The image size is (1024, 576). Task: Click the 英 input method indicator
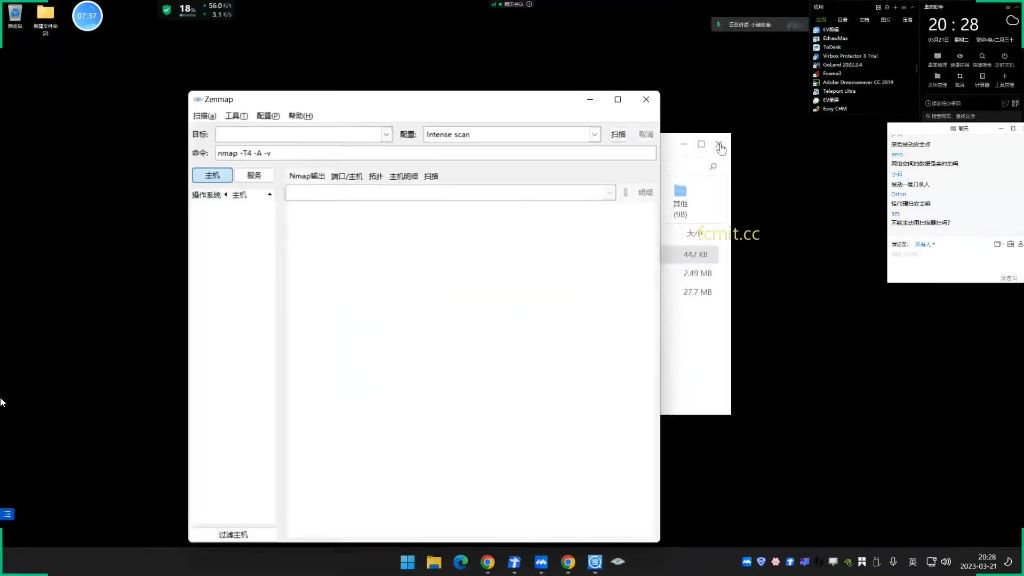tap(913, 562)
